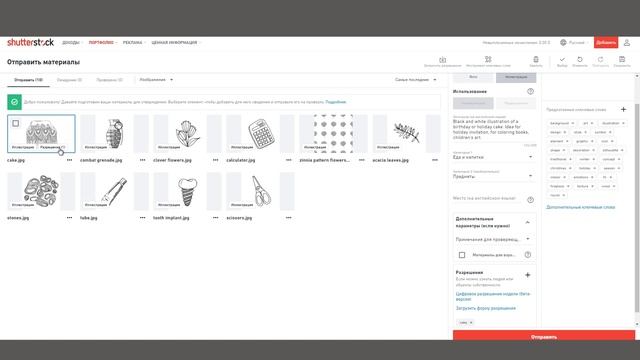Click the red Добавить button
The width and height of the screenshot is (640, 360).
(x=606, y=42)
